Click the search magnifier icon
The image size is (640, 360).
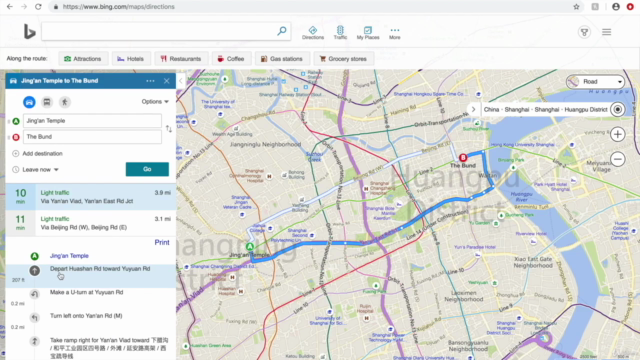point(282,31)
